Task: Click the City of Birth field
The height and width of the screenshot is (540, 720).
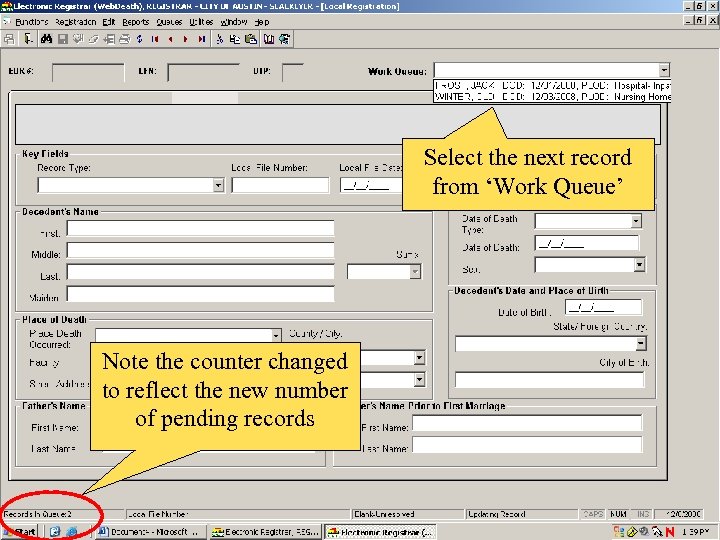Action: (550, 380)
